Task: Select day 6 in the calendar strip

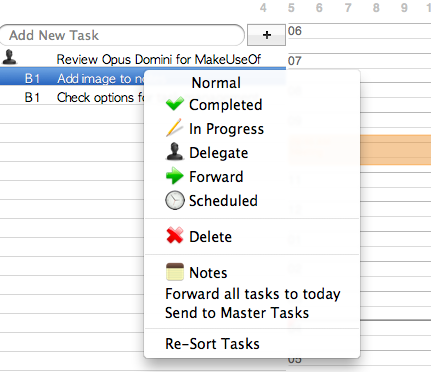Action: (319, 8)
